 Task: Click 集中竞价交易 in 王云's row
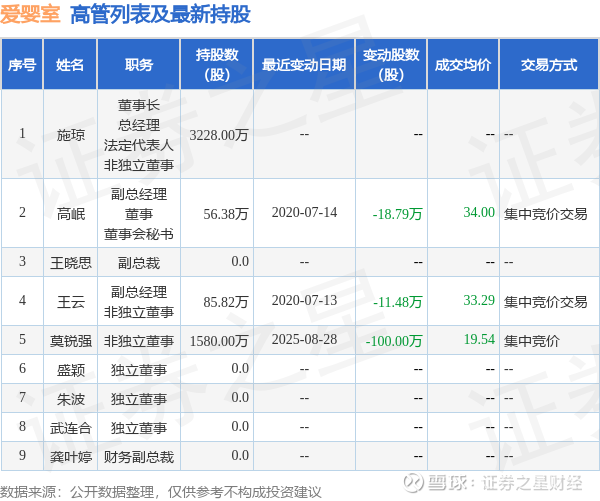click(546, 302)
